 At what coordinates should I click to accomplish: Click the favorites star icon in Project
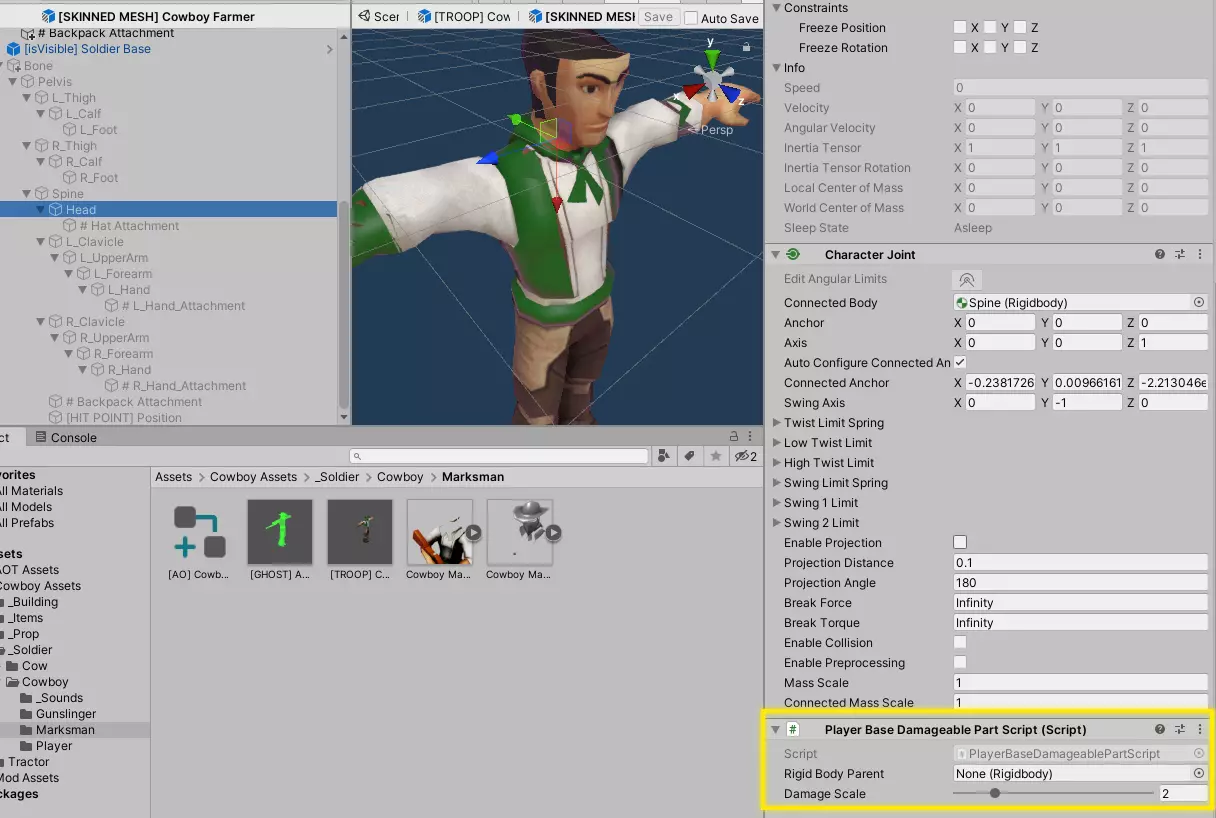click(716, 456)
